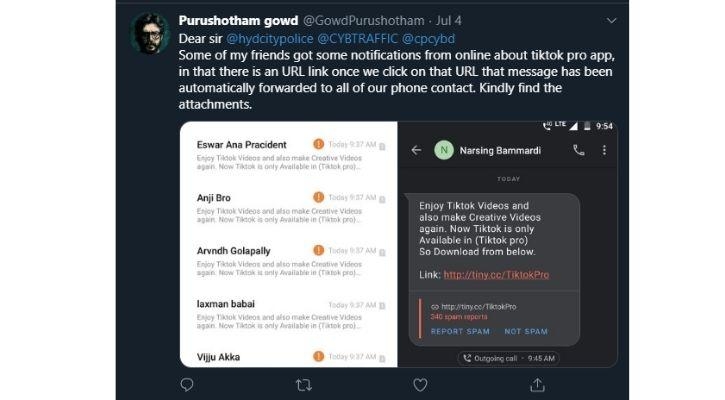725x400 pixels.
Task: Click the tiny.cc/TiktokPro link in the message
Action: coord(496,274)
